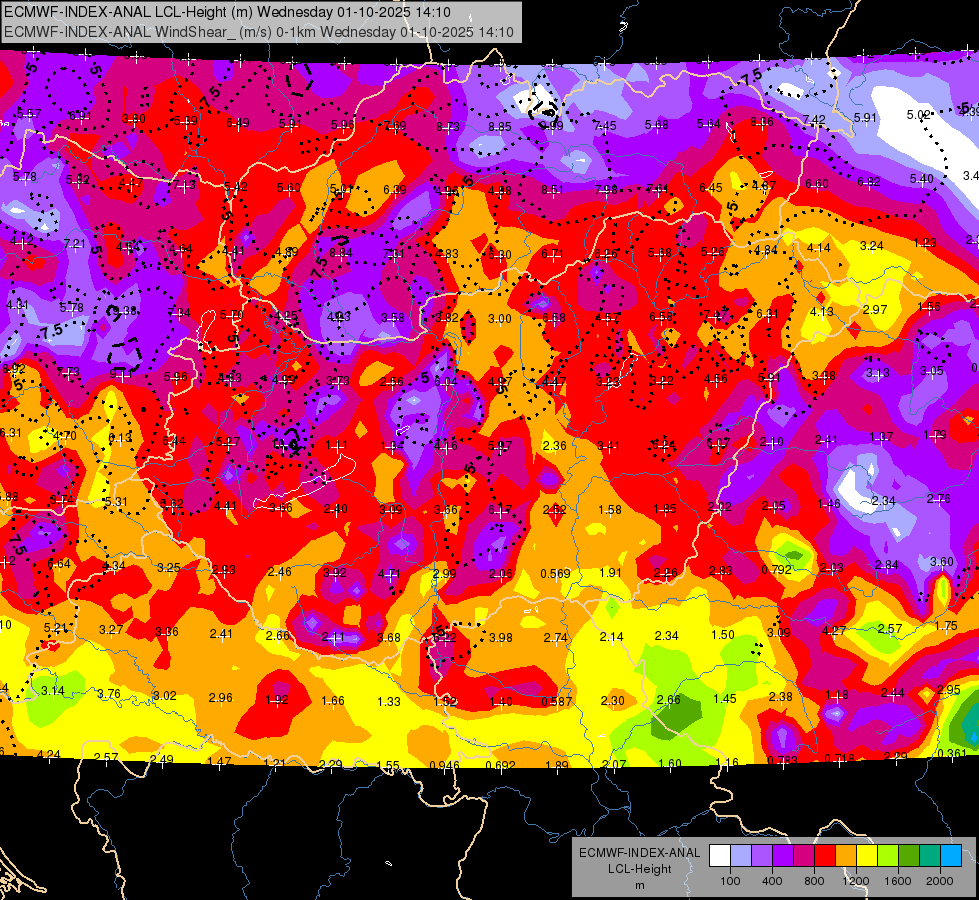Image resolution: width=979 pixels, height=900 pixels.
Task: Click the grid value '2.36'
Action: [x=554, y=445]
